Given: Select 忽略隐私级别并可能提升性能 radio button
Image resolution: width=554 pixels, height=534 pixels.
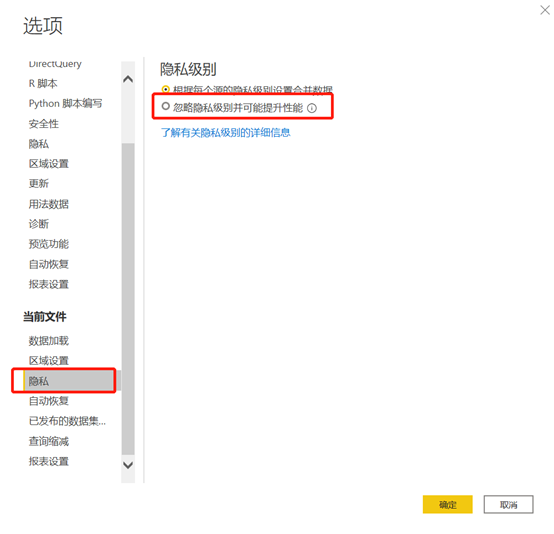Looking at the screenshot, I should (166, 106).
